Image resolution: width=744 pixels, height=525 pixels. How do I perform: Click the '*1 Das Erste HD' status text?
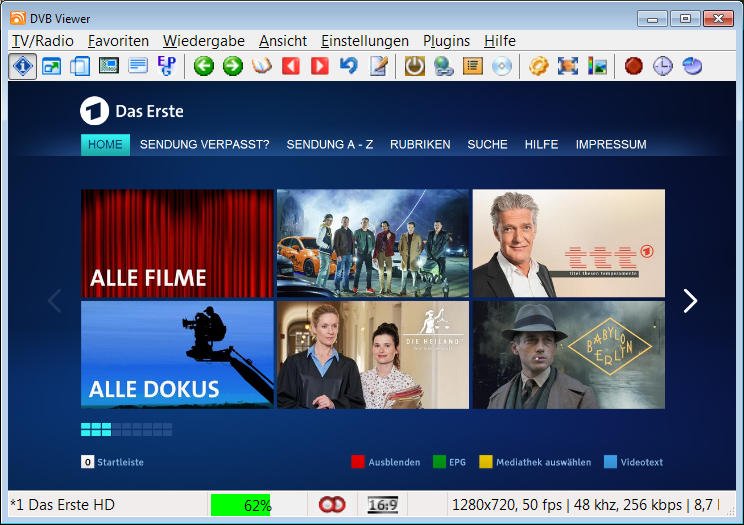[63, 505]
